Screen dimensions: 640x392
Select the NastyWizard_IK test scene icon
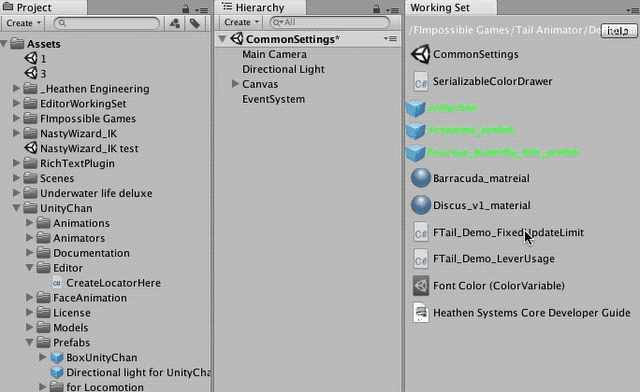coord(31,148)
